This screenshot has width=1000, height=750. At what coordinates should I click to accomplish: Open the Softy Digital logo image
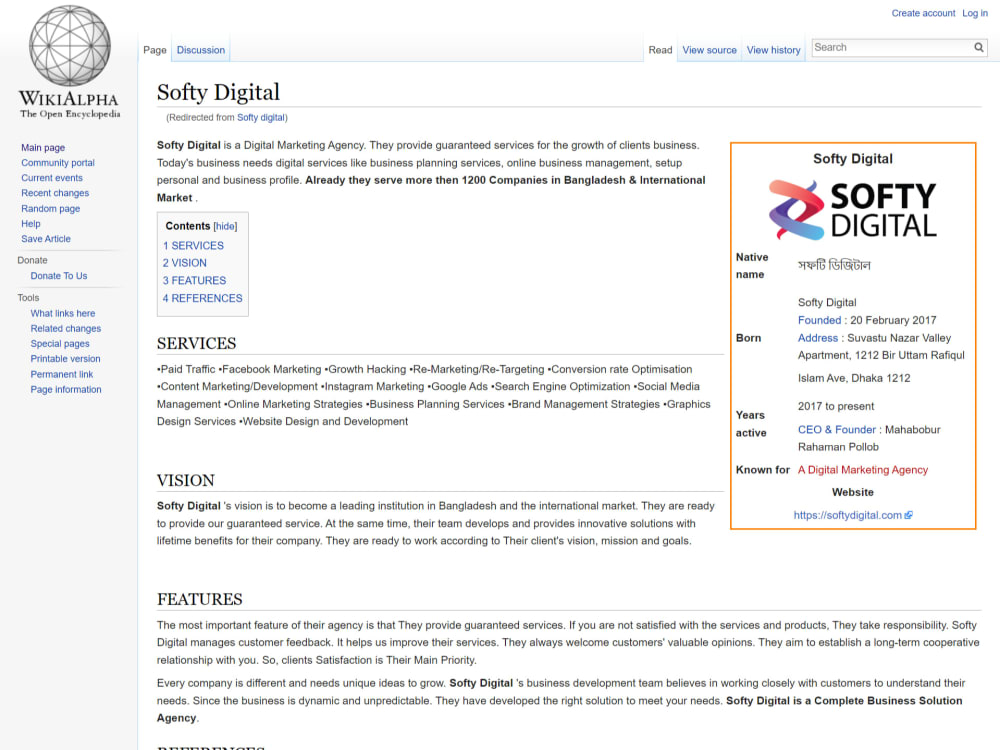(x=853, y=210)
